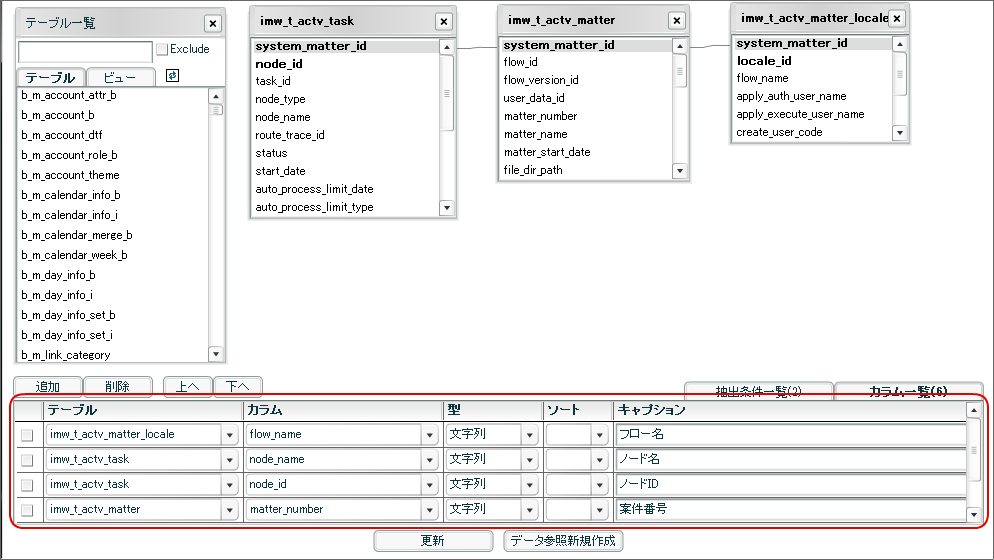Click the 更新 button
Image resolution: width=994 pixels, height=560 pixels.
point(433,540)
